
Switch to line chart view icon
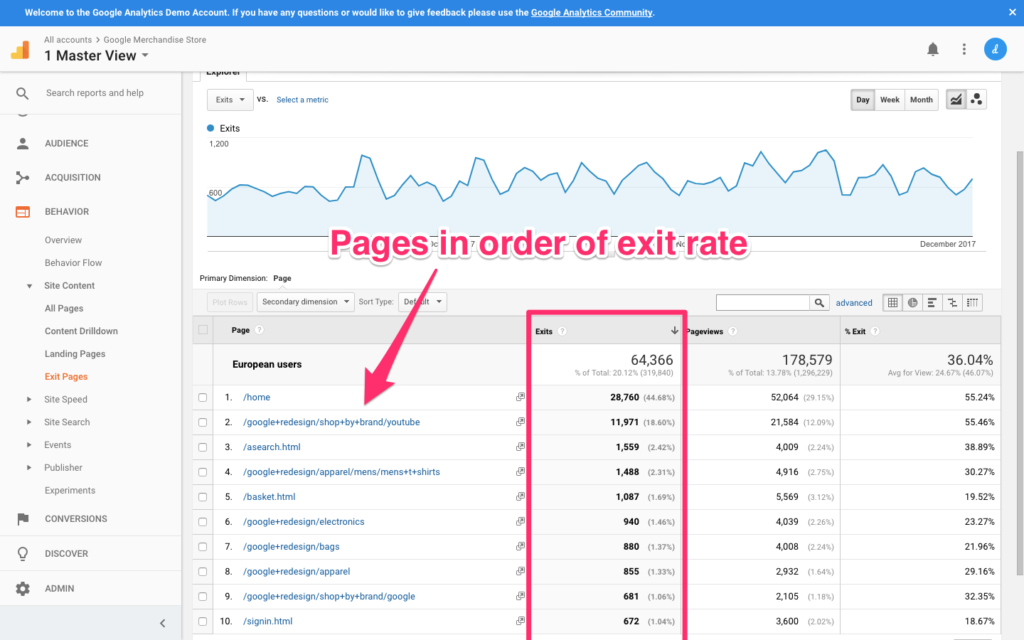point(956,100)
